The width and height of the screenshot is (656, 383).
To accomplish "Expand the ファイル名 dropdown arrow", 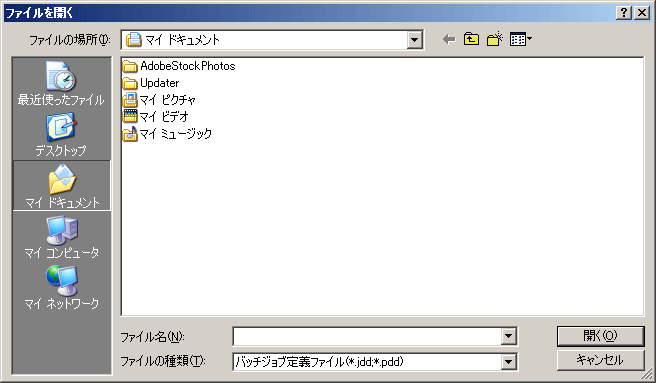I will click(508, 336).
